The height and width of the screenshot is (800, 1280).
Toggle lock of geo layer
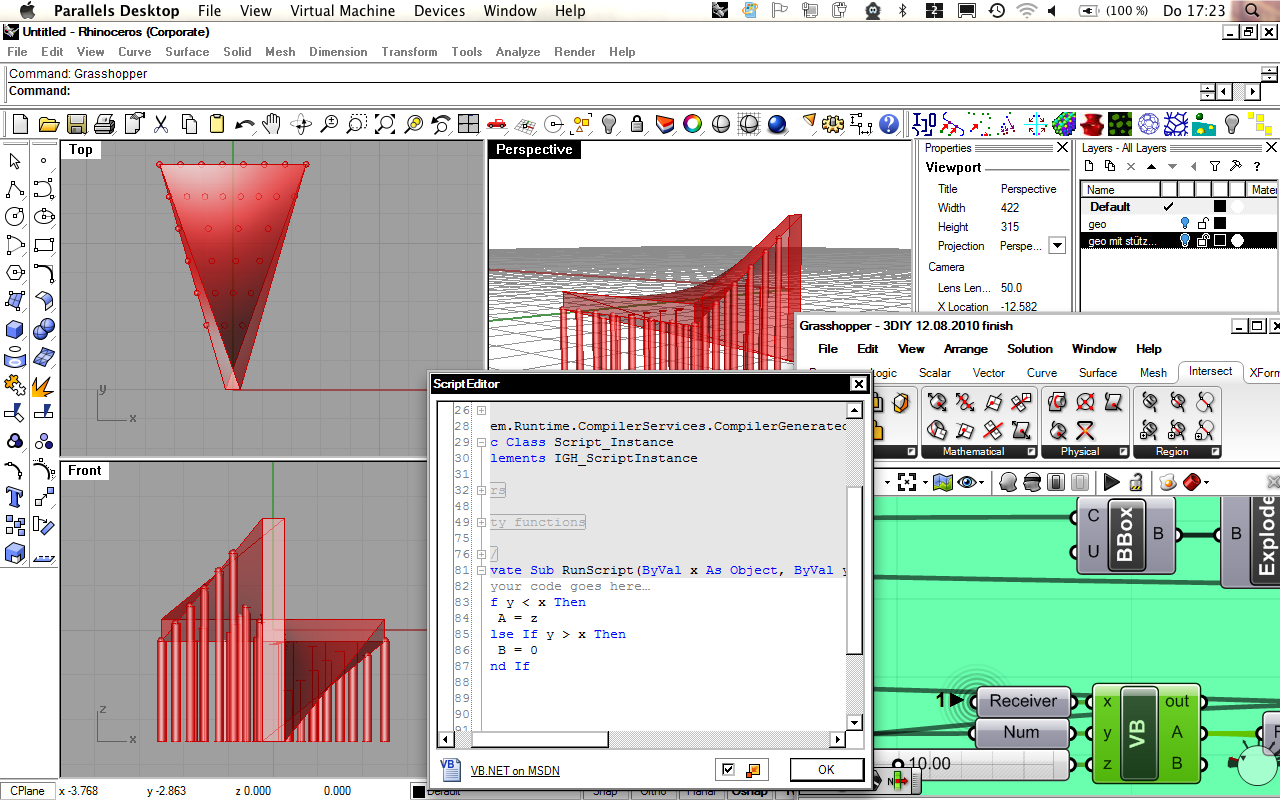point(1203,224)
